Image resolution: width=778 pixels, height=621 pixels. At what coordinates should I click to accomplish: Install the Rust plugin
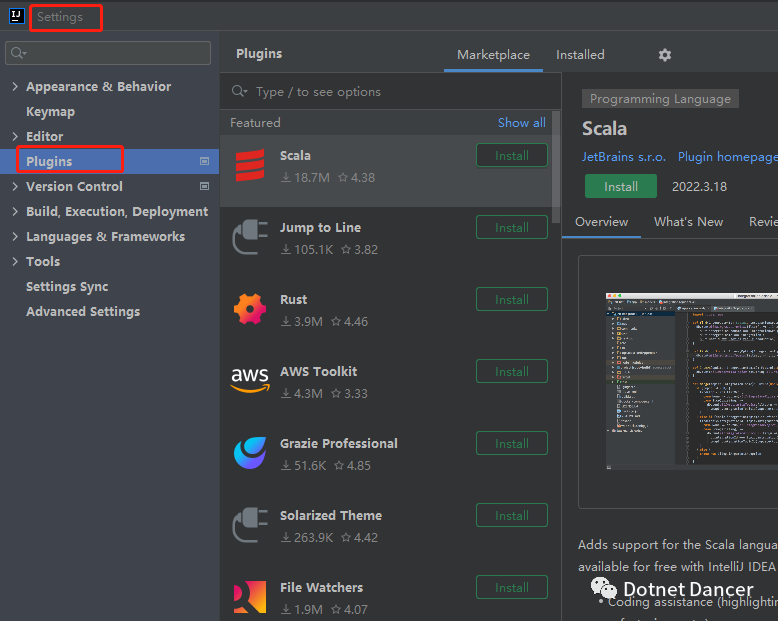[512, 300]
